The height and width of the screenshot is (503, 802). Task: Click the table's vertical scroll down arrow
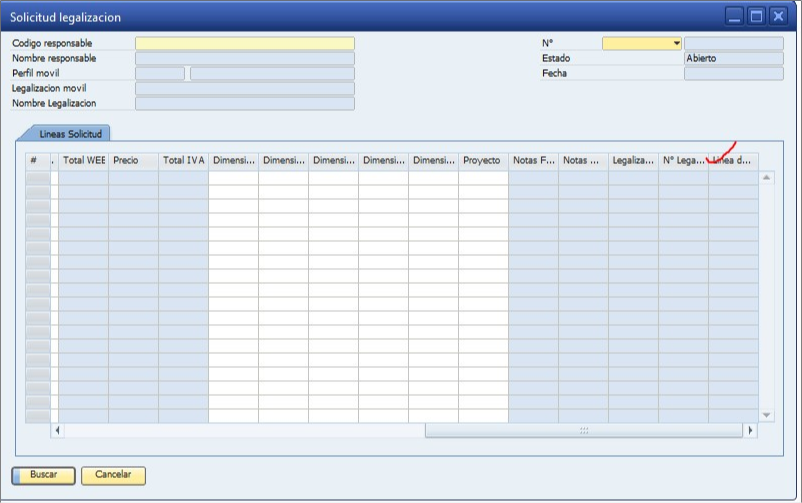click(767, 414)
